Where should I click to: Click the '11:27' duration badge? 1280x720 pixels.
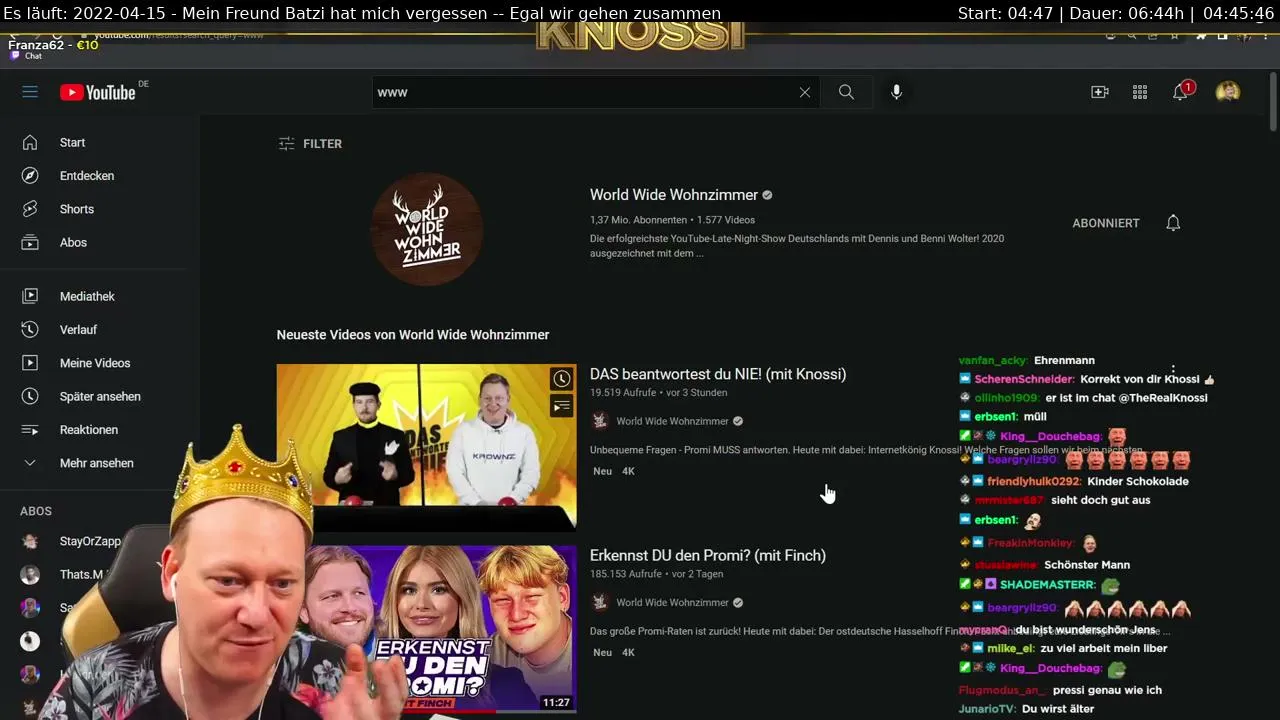[x=556, y=702]
